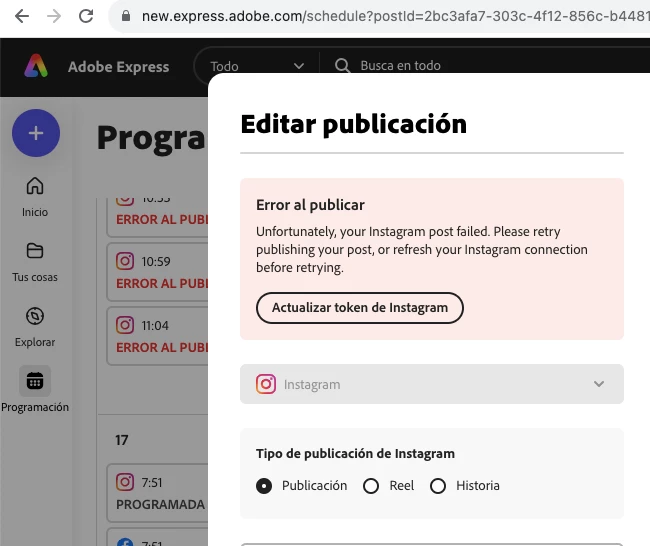The height and width of the screenshot is (546, 650).
Task: Click the Explorar label in sidebar
Action: click(x=35, y=342)
